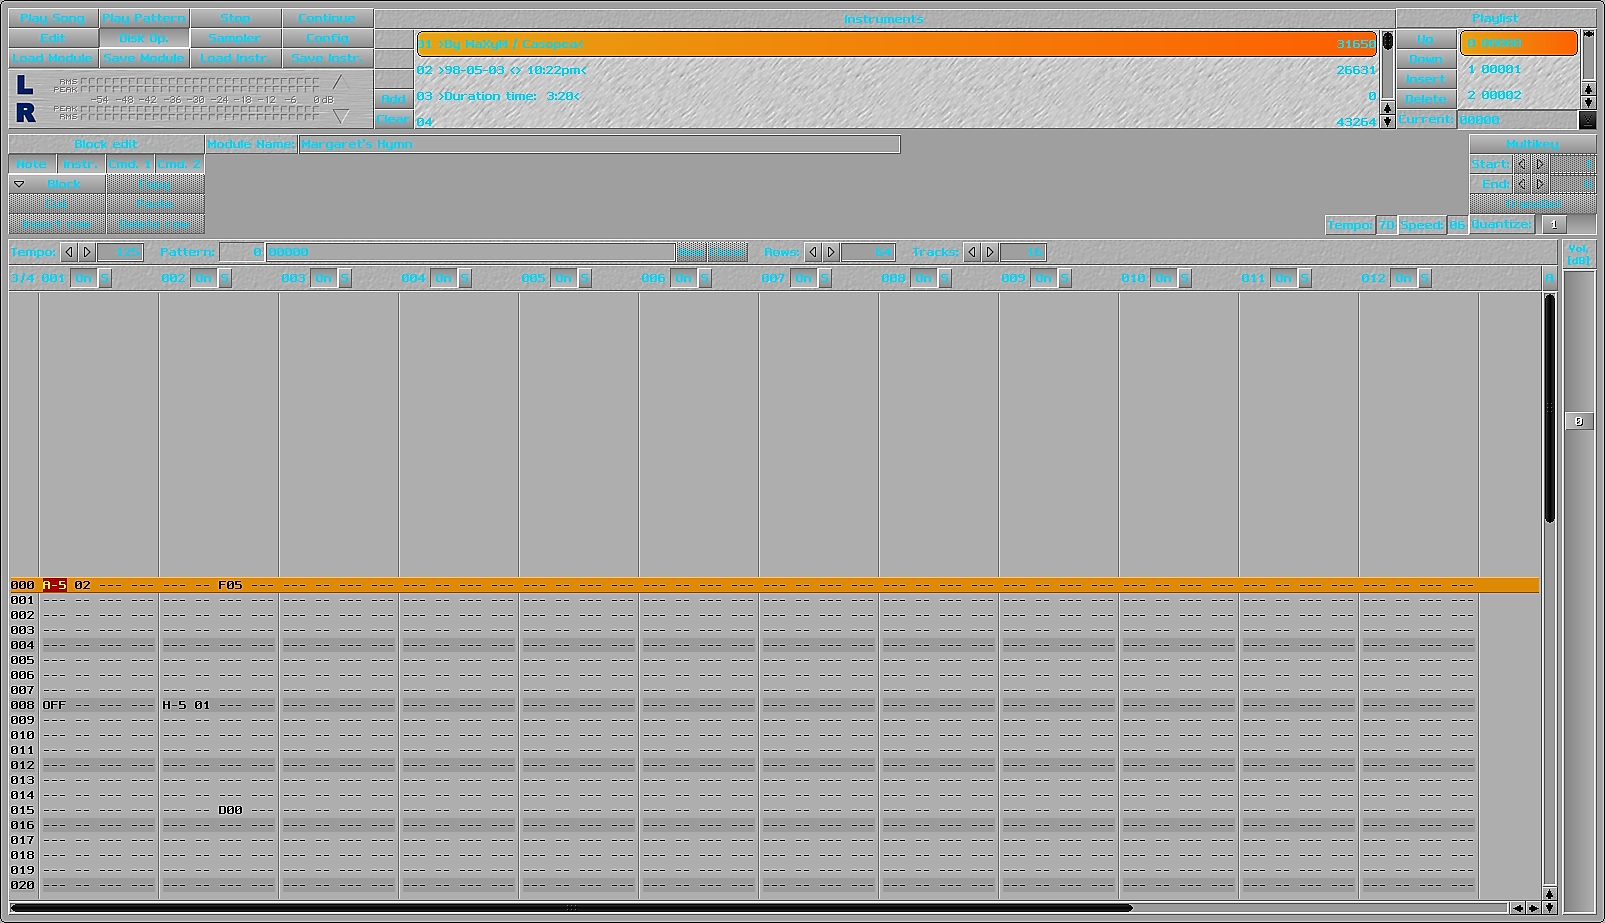Screen dimensions: 1605x923
Task: Click the Tempo increase arrow
Action: 87,253
